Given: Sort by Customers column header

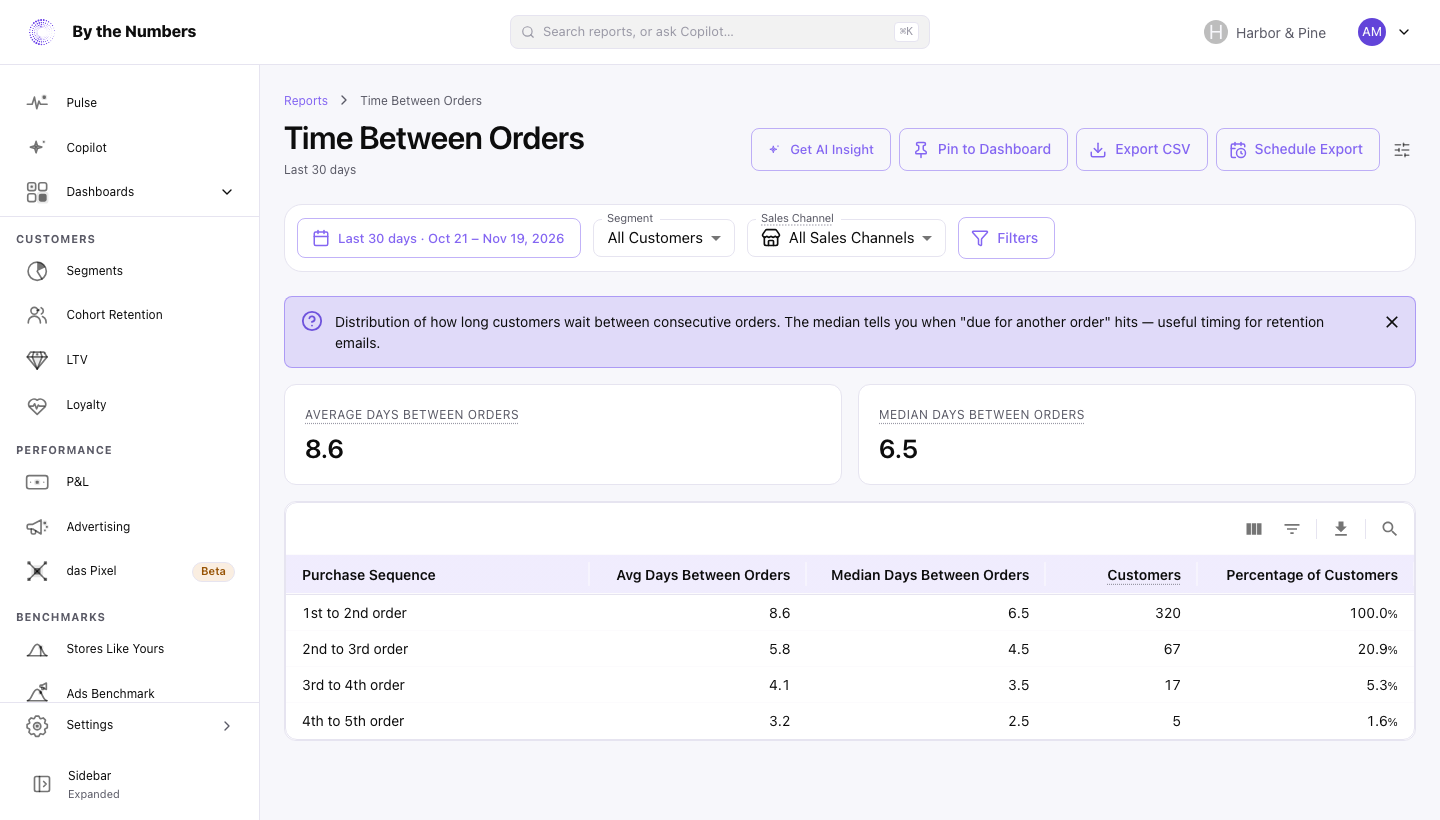Looking at the screenshot, I should click(x=1144, y=575).
